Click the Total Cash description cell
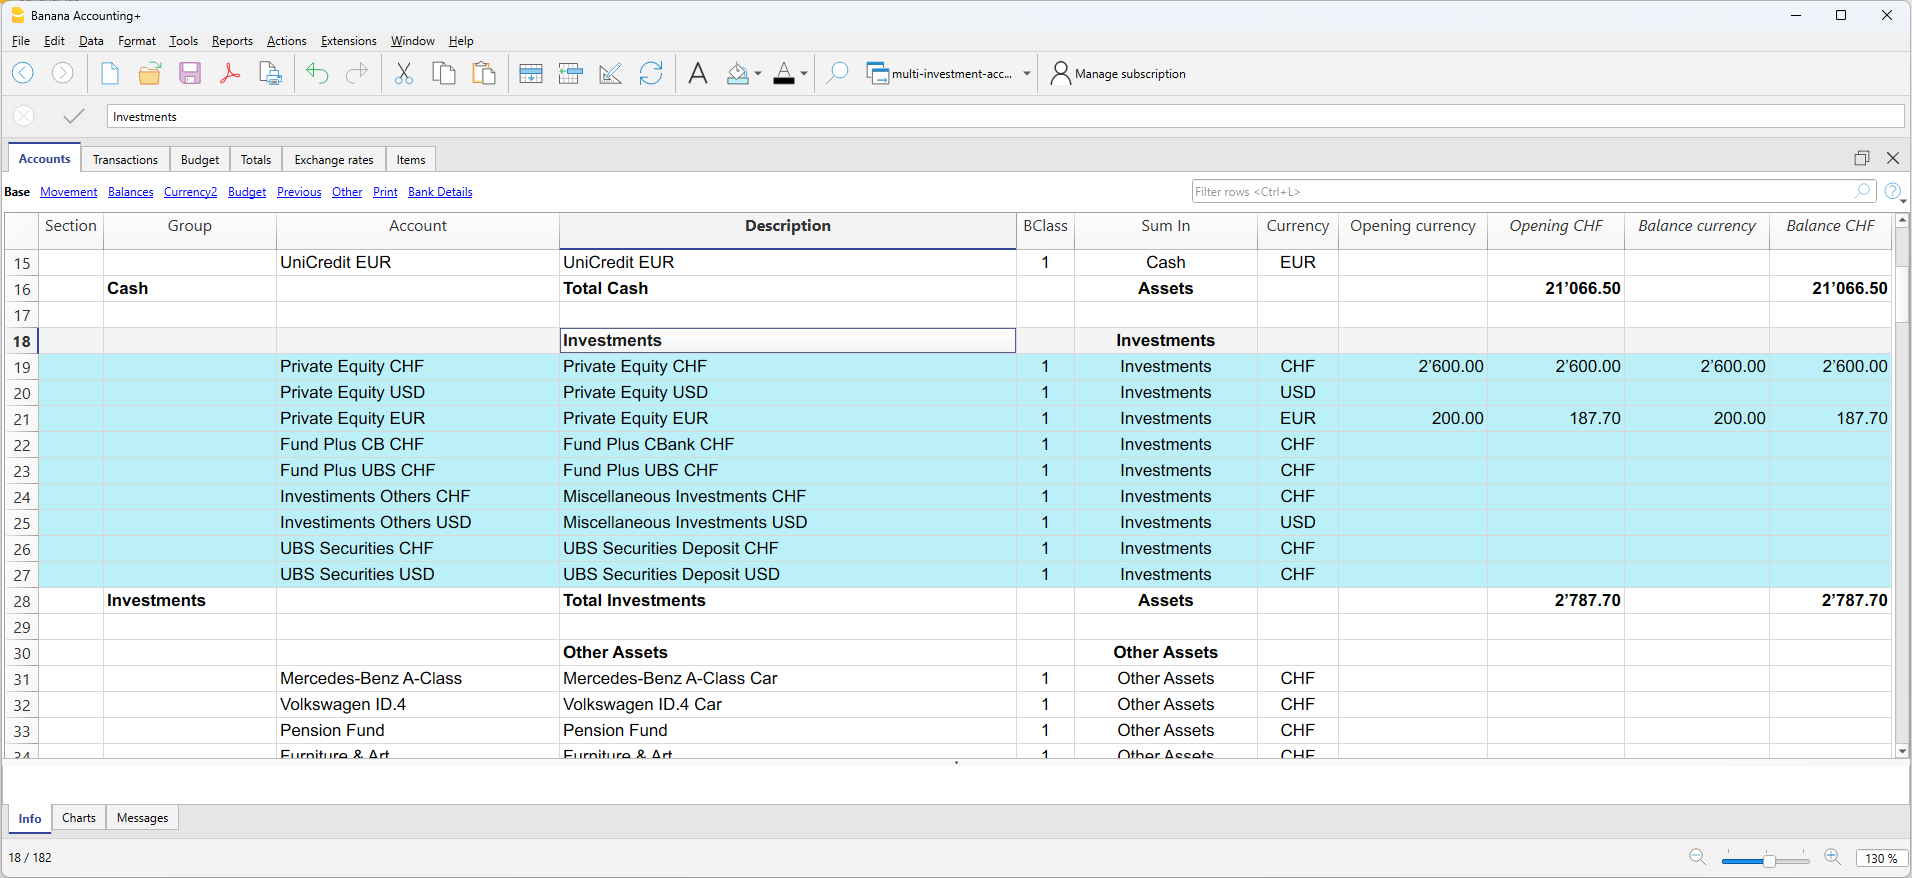1912x878 pixels. 788,288
